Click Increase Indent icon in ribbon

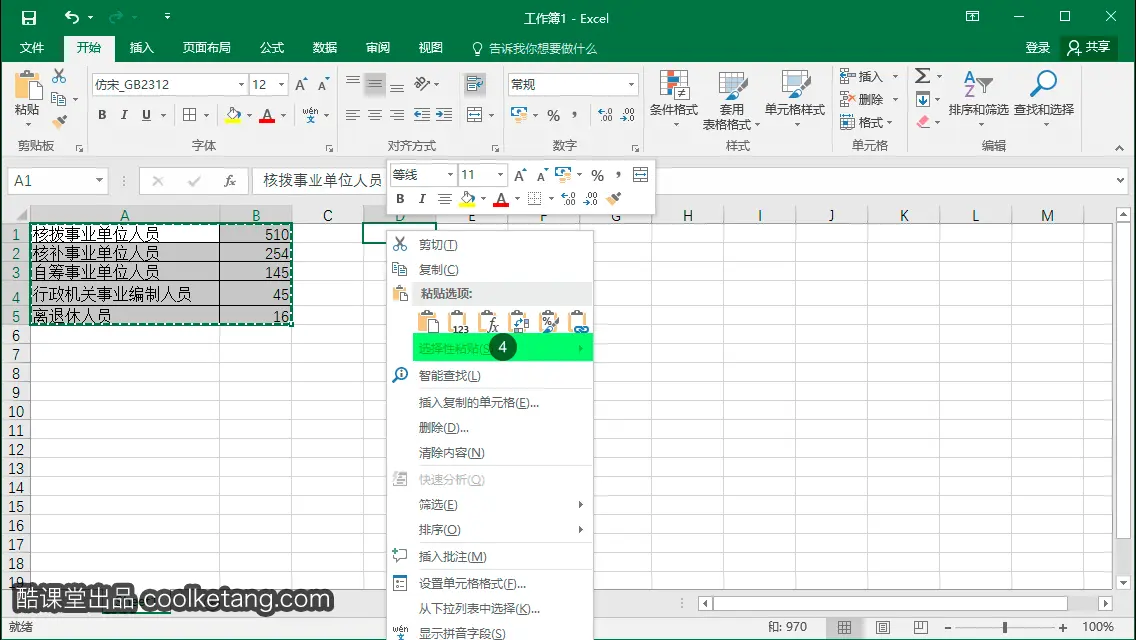tap(444, 115)
